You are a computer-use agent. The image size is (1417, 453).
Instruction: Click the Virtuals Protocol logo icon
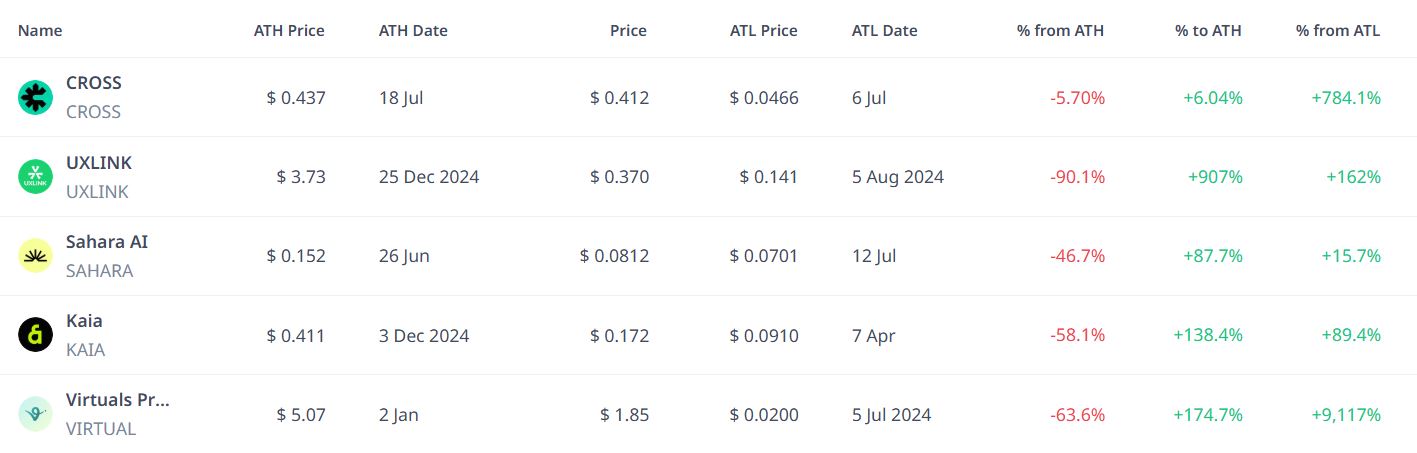pos(35,414)
